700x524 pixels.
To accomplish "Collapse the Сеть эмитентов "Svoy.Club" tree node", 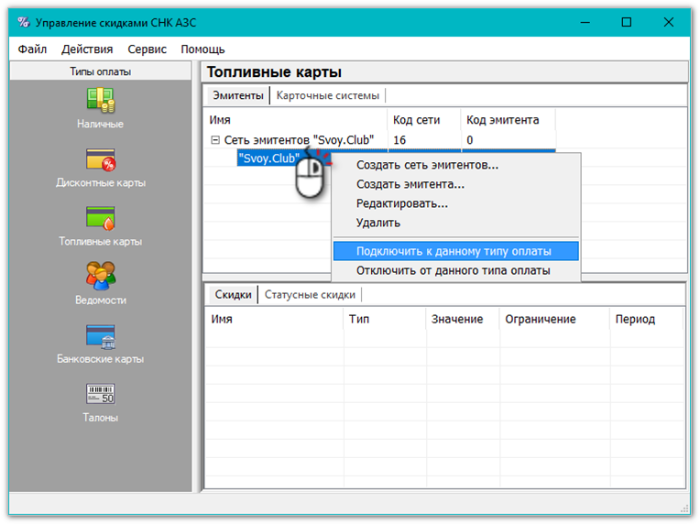I will click(x=215, y=141).
